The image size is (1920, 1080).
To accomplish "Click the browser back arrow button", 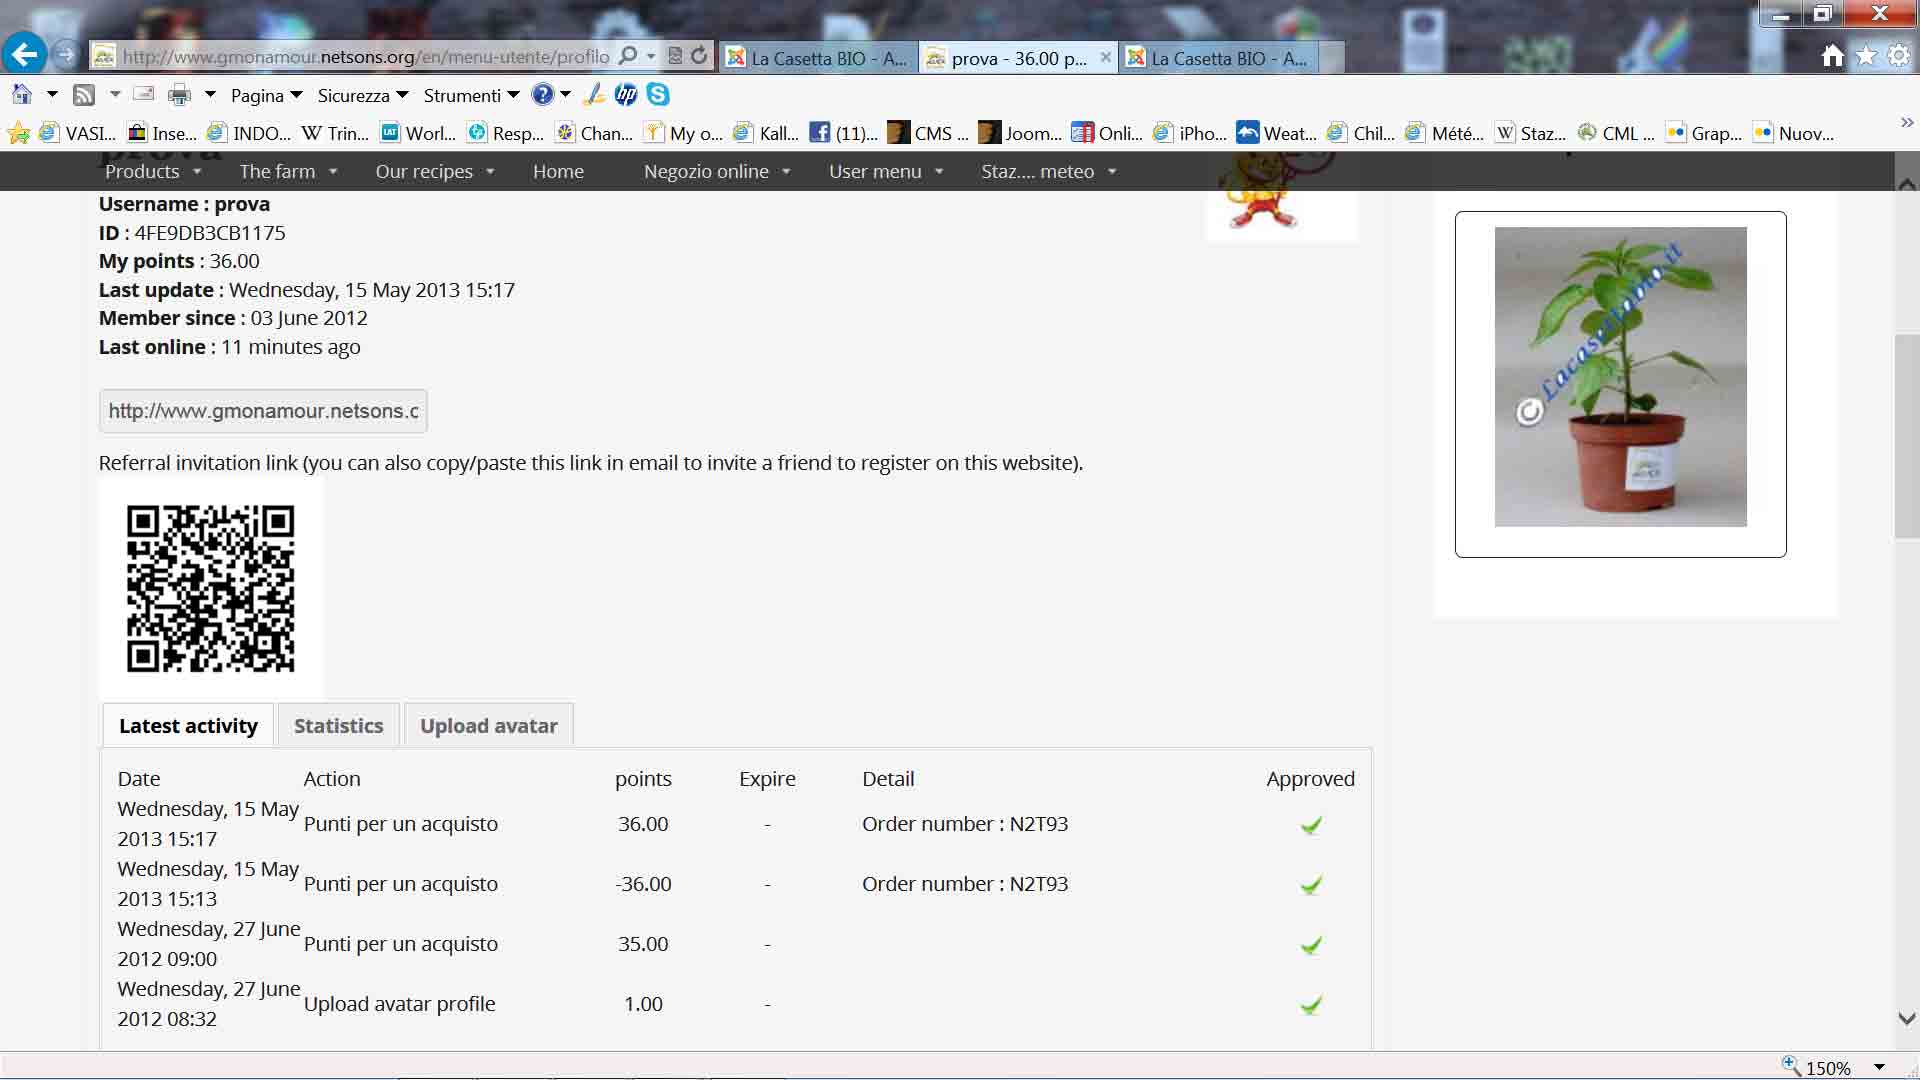I will point(24,55).
